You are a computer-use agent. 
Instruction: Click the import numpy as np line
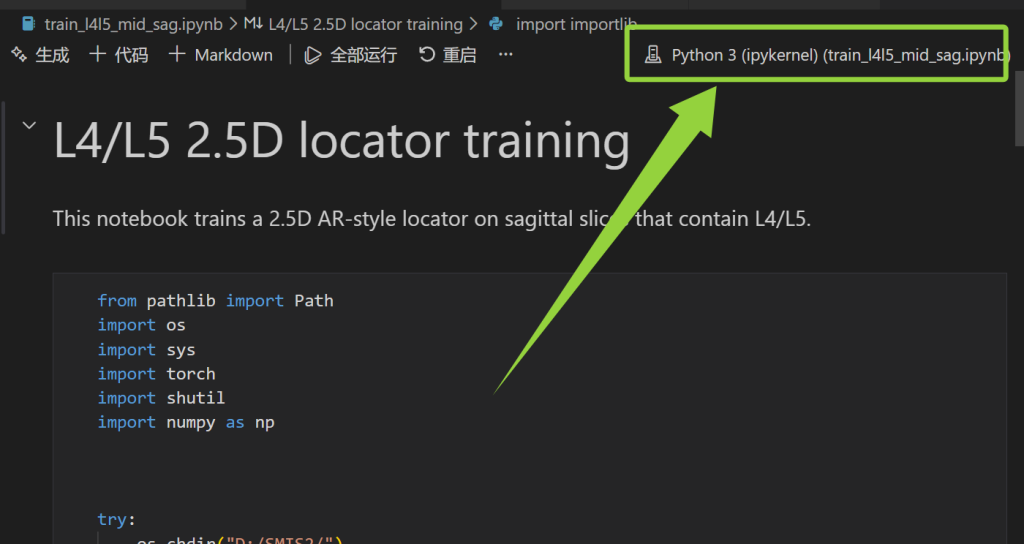186,423
